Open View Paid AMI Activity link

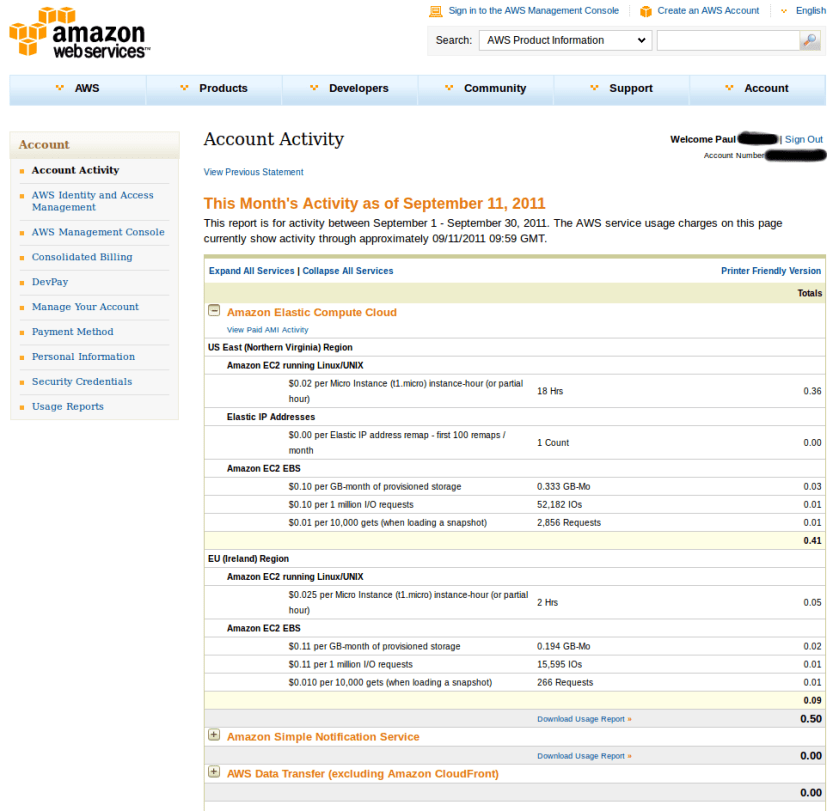coord(267,329)
